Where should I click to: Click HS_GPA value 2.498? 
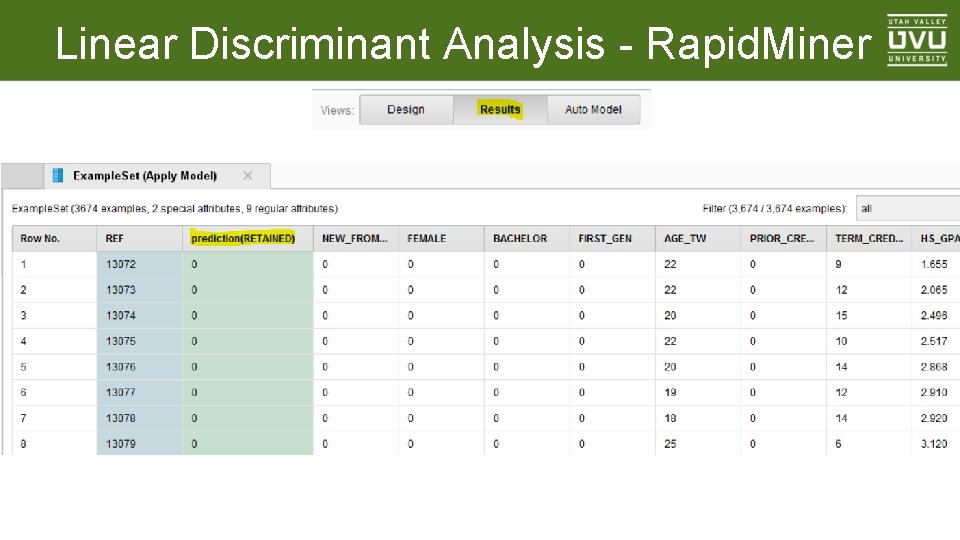coord(934,316)
